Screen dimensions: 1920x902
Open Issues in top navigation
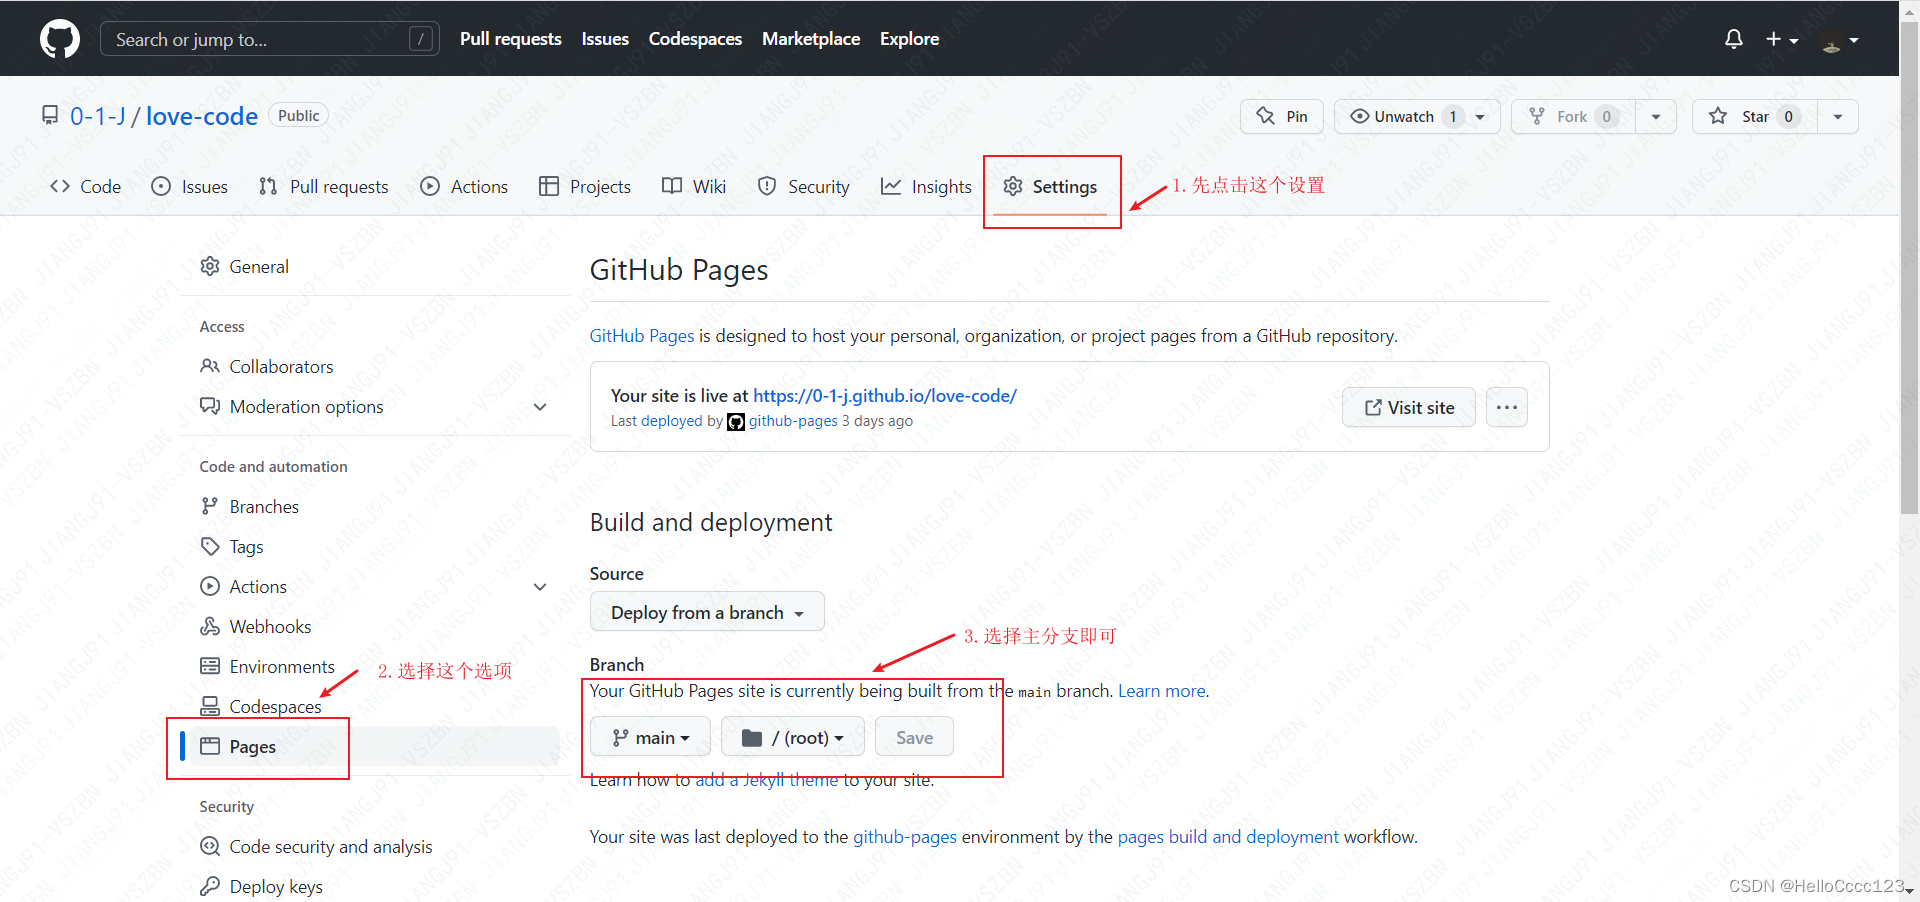tap(605, 39)
